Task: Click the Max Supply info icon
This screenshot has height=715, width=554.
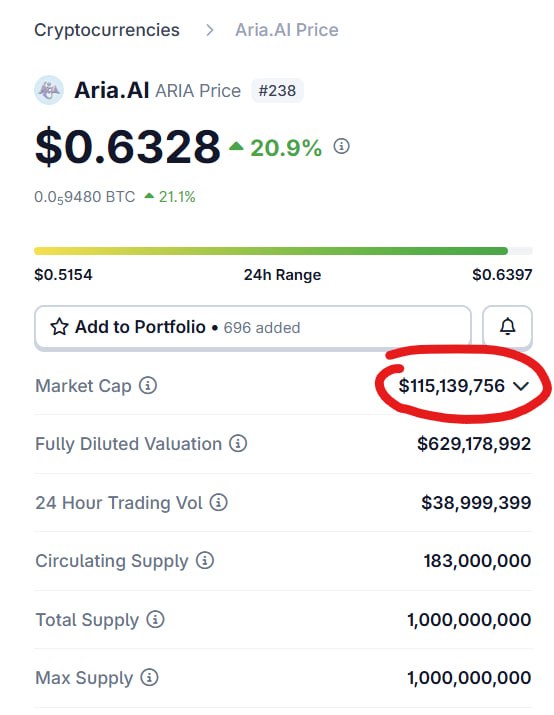Action: tap(149, 677)
